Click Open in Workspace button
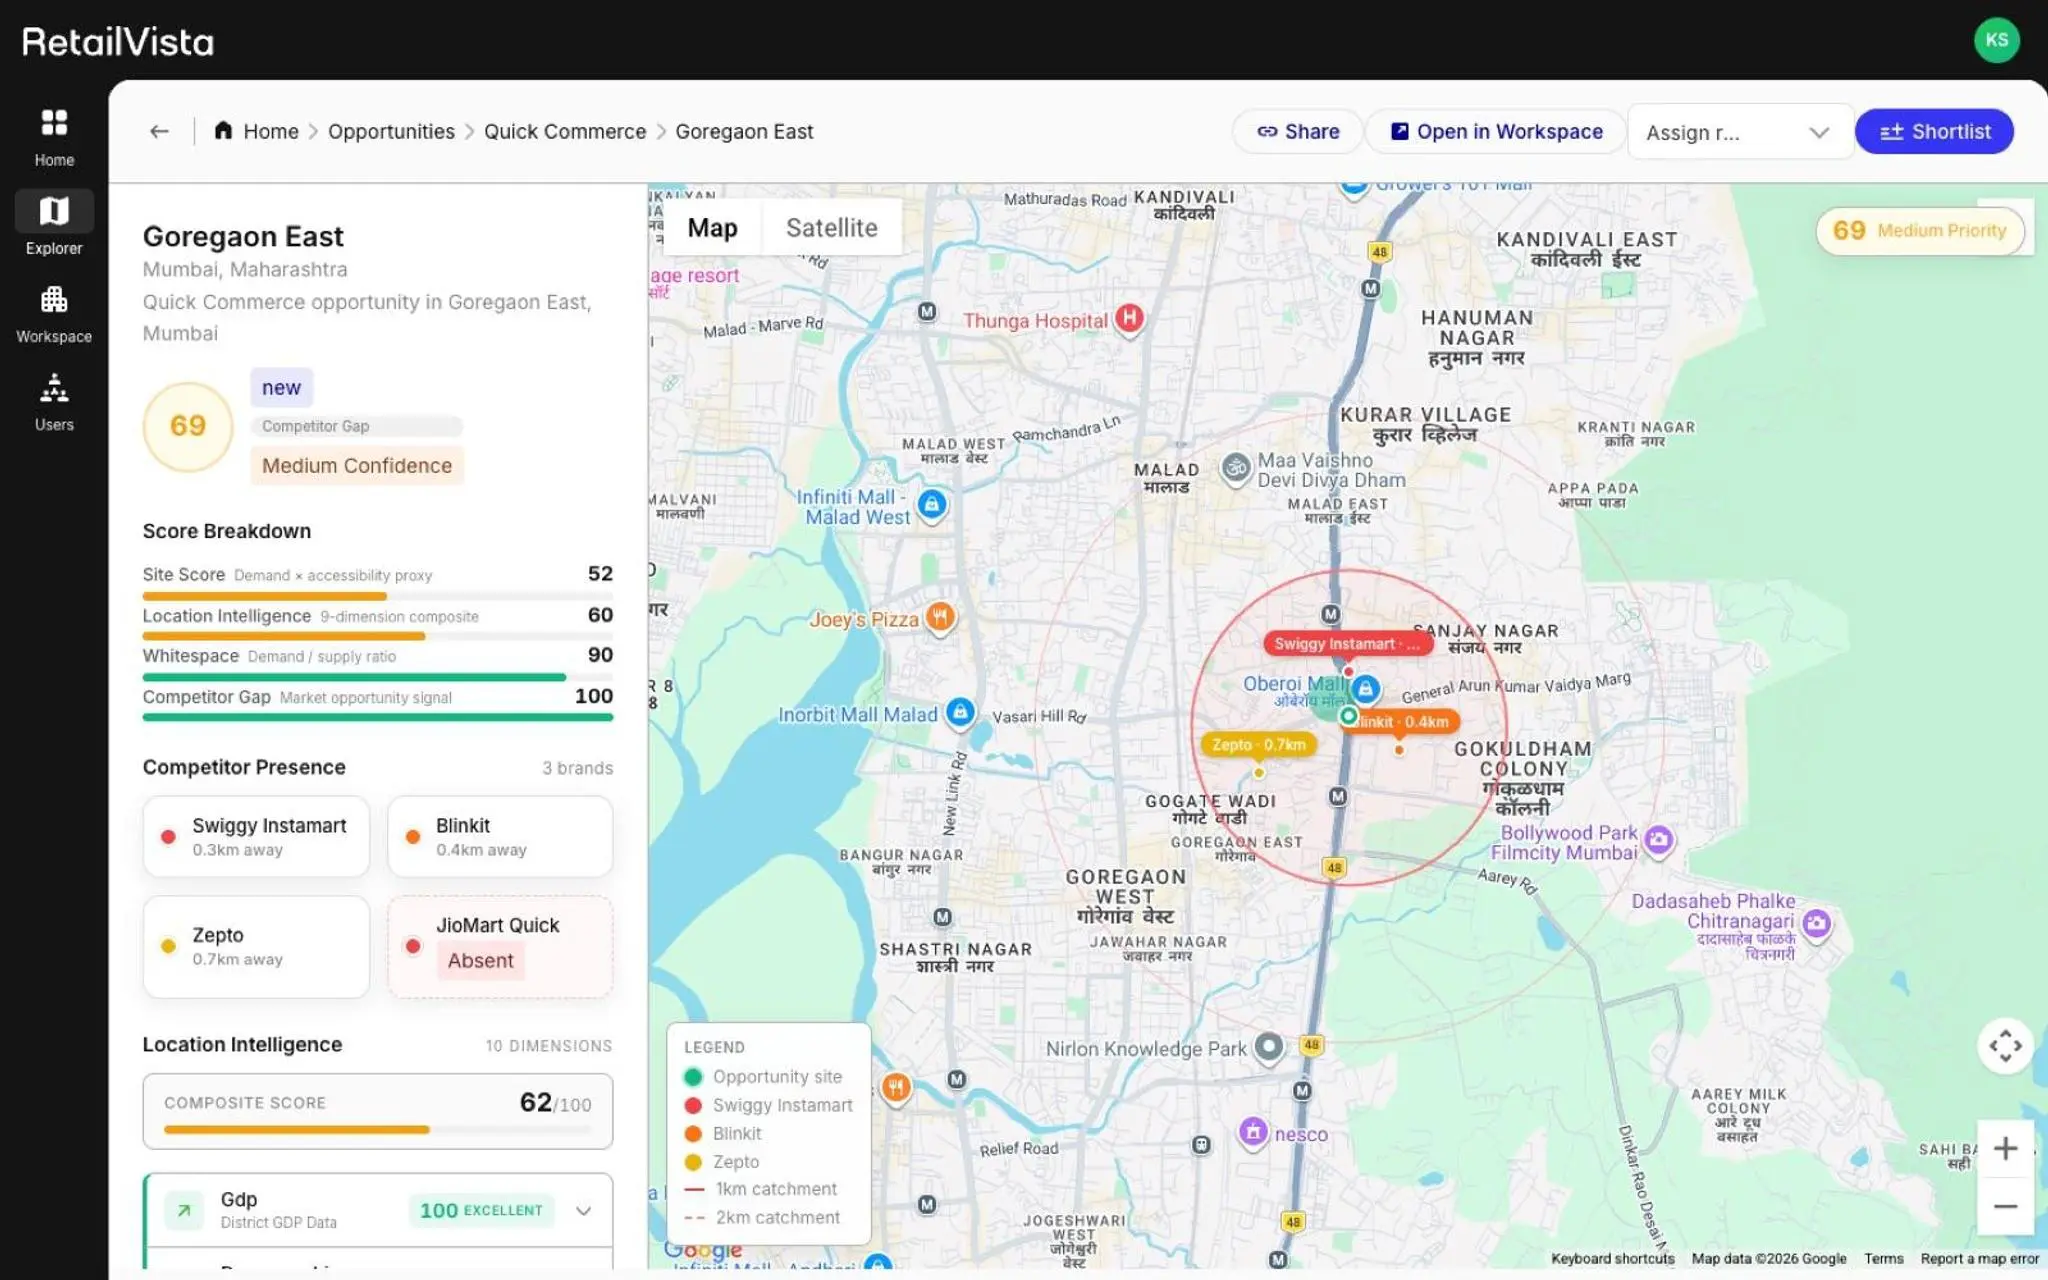2048x1280 pixels. (1496, 131)
